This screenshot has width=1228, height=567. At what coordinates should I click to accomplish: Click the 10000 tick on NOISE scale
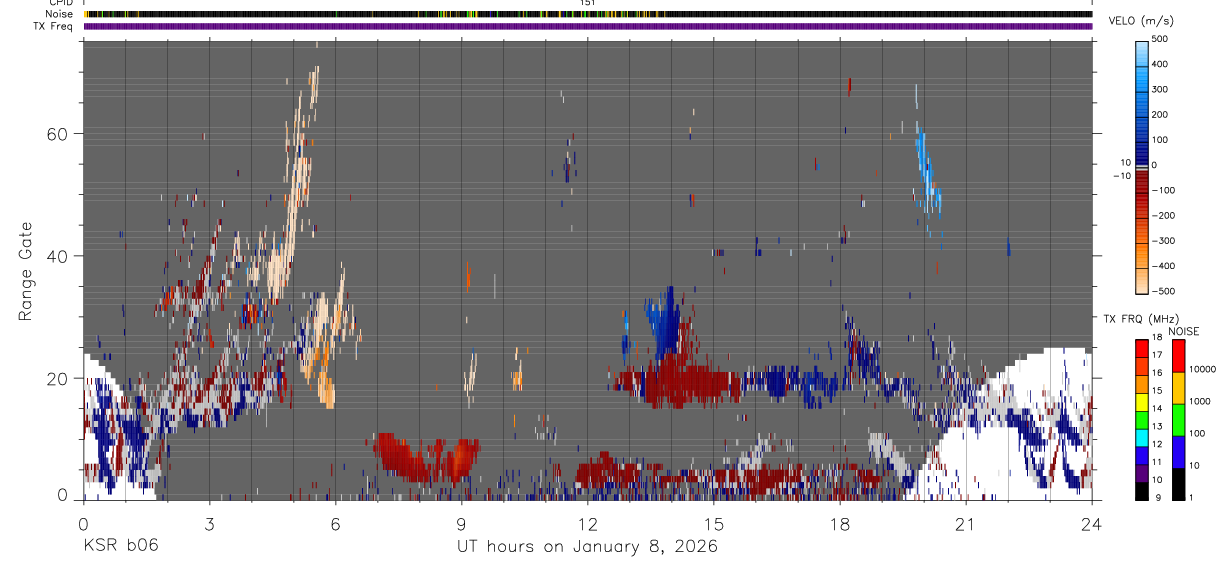tap(1204, 369)
